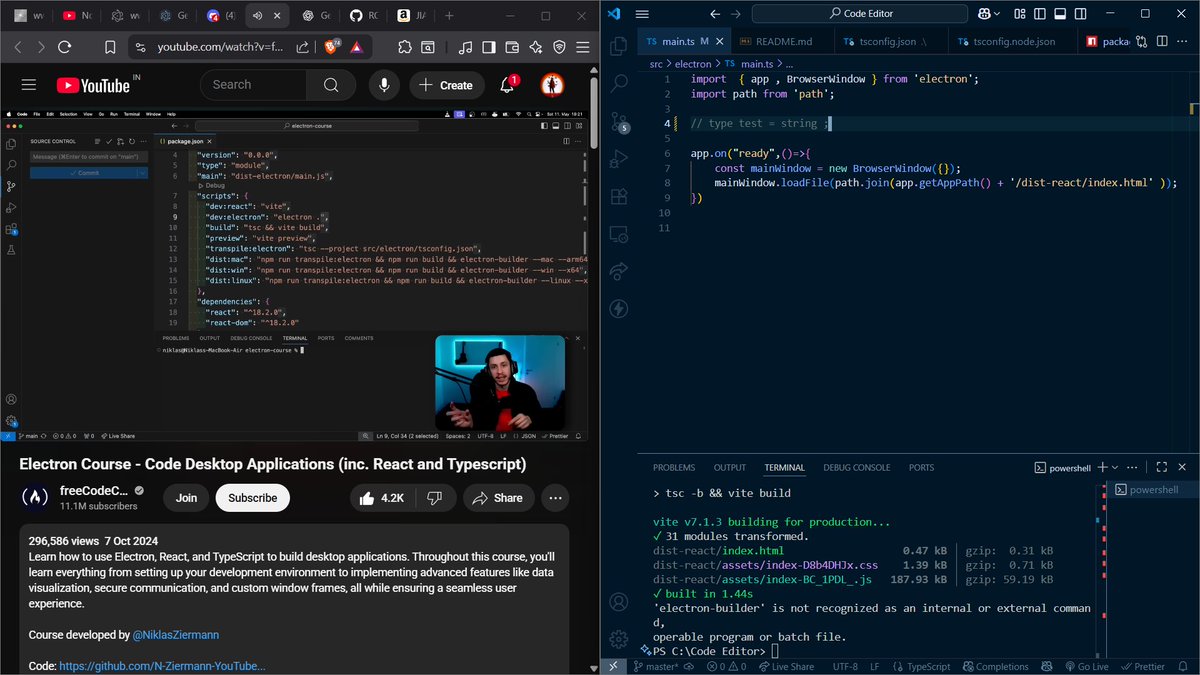Change TypeScript language mode in status bar
1200x675 pixels.
point(920,667)
